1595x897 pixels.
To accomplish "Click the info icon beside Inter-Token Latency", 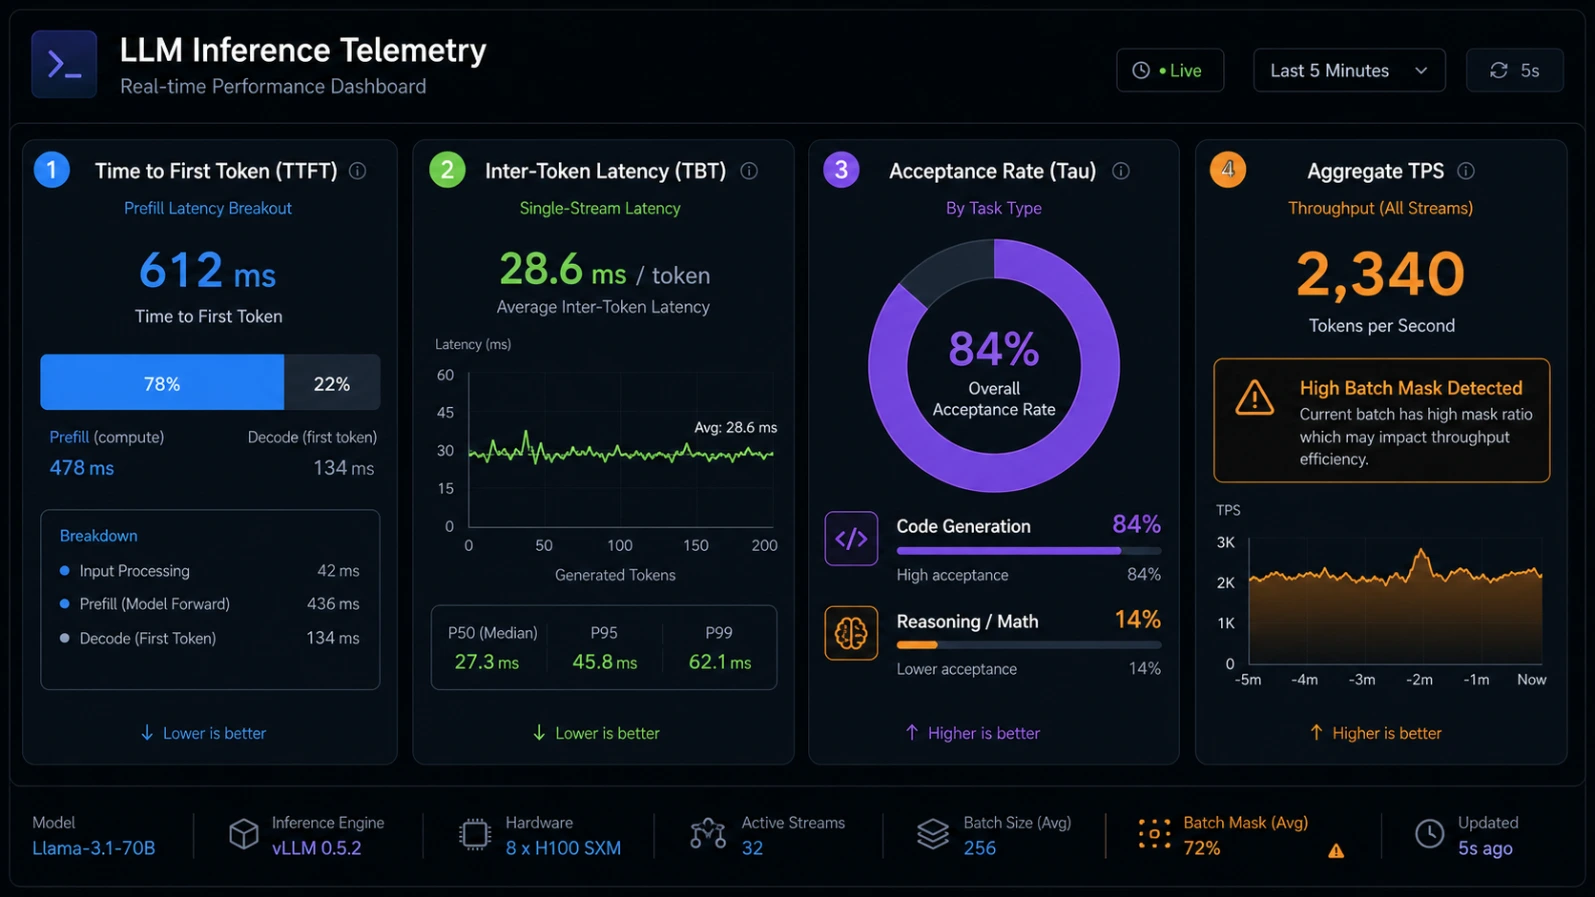I will click(x=749, y=171).
